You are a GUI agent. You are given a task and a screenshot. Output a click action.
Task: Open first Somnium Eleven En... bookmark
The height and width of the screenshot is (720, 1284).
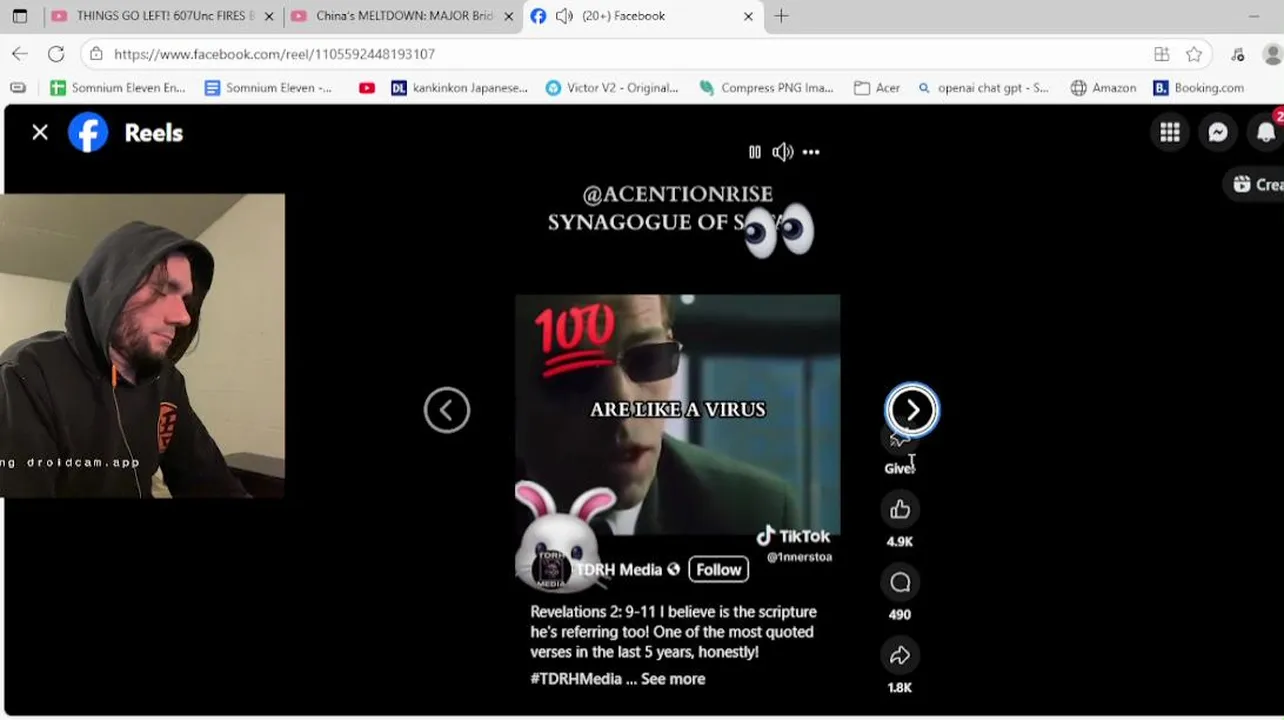pos(118,88)
